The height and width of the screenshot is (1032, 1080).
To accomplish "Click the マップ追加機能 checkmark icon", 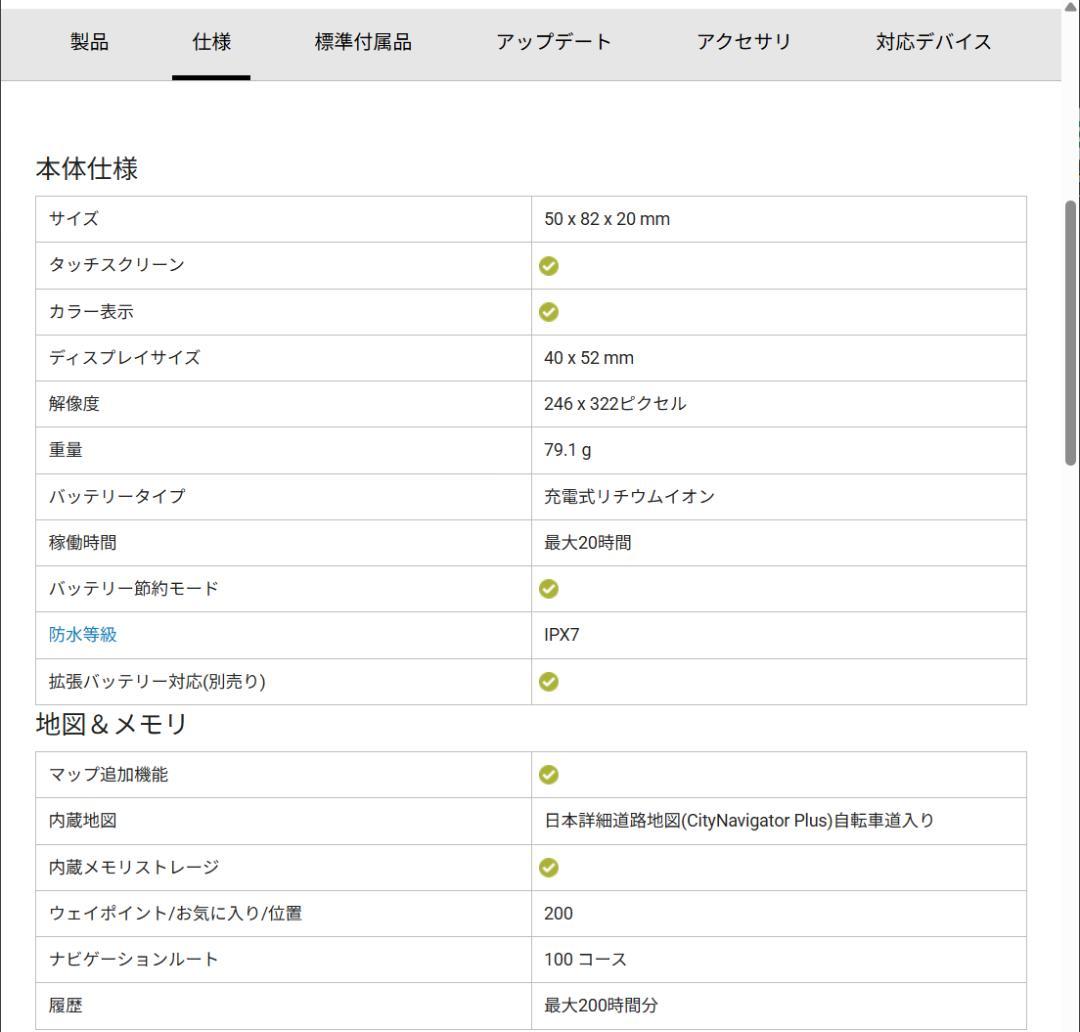I will coord(549,774).
